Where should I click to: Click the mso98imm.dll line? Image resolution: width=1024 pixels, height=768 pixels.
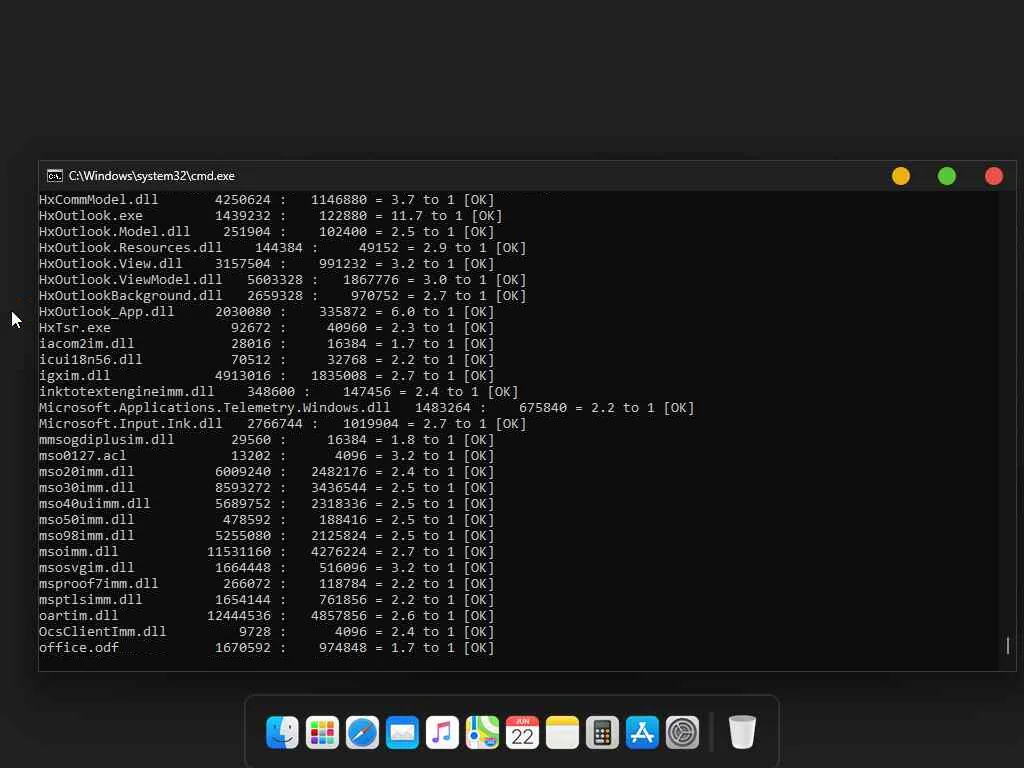266,536
